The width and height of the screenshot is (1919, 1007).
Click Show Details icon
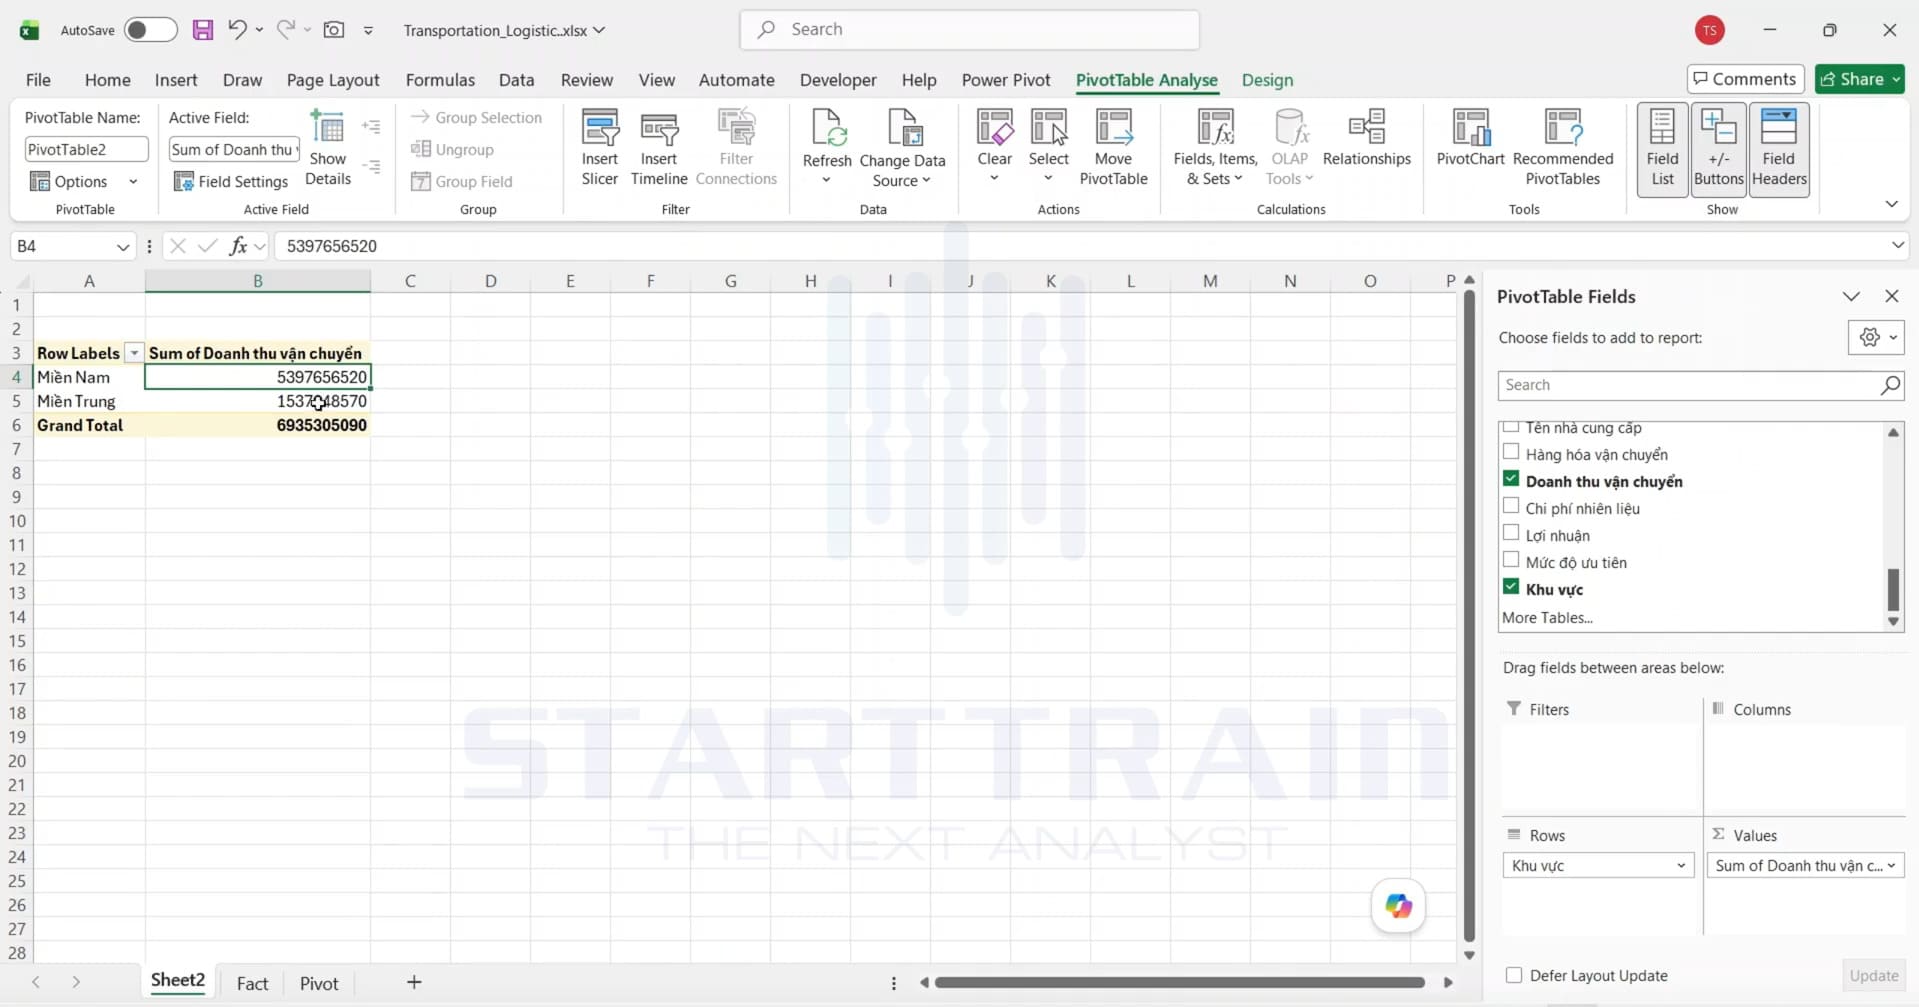[327, 148]
